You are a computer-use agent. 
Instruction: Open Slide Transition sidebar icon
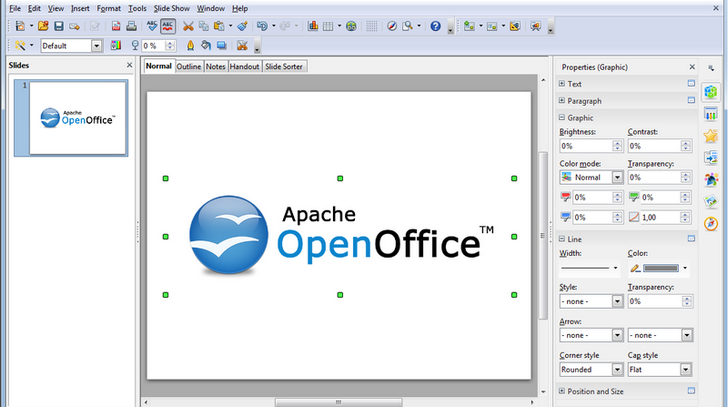pos(711,158)
